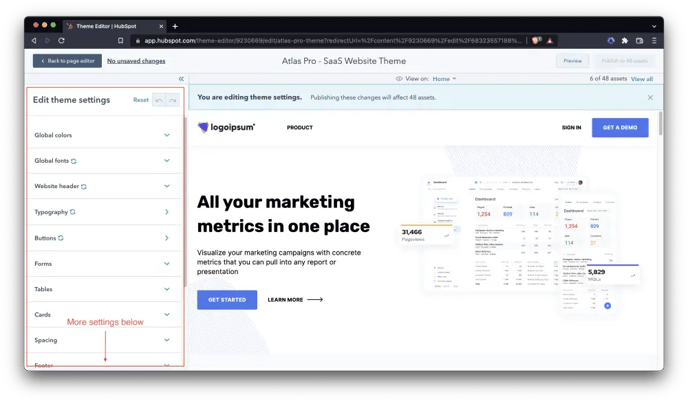Click the redo arrow icon
The width and height of the screenshot is (688, 403).
pyautogui.click(x=173, y=101)
